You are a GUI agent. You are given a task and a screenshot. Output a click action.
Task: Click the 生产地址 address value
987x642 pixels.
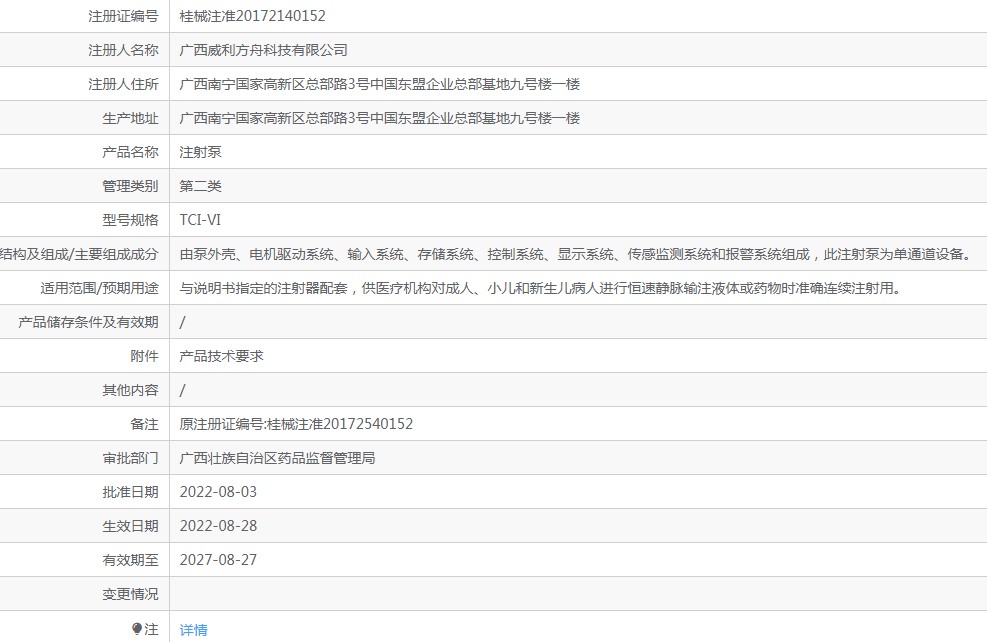380,118
